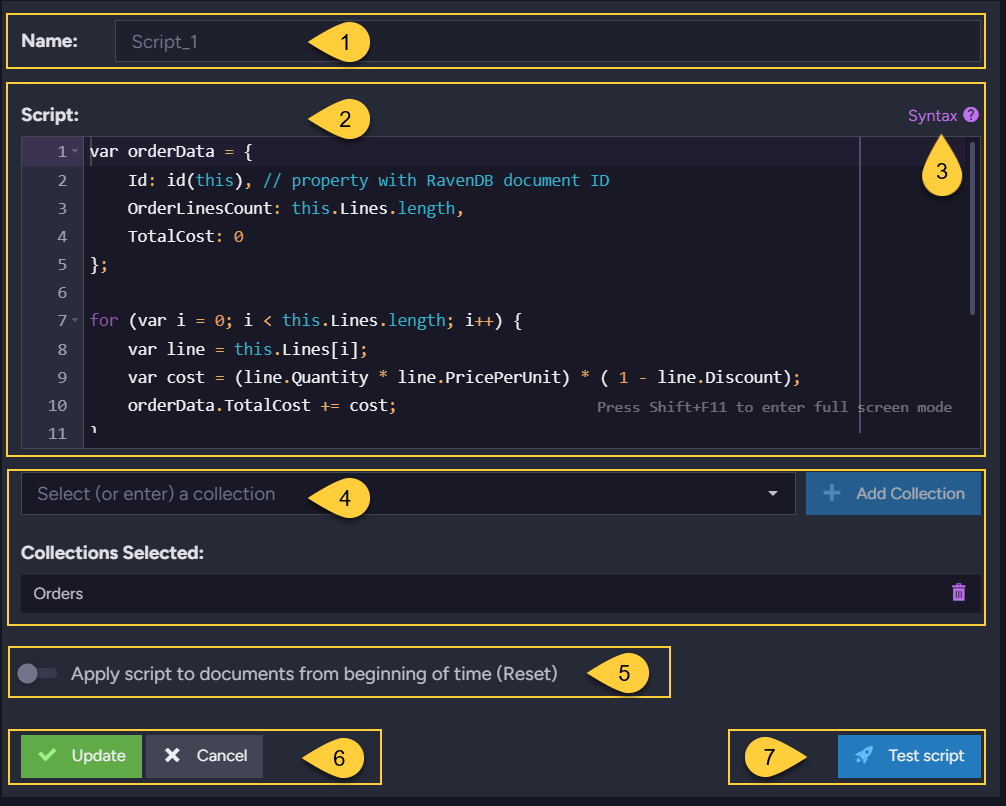Click the Script_1 name input field
This screenshot has width=1006, height=806.
[x=548, y=42]
